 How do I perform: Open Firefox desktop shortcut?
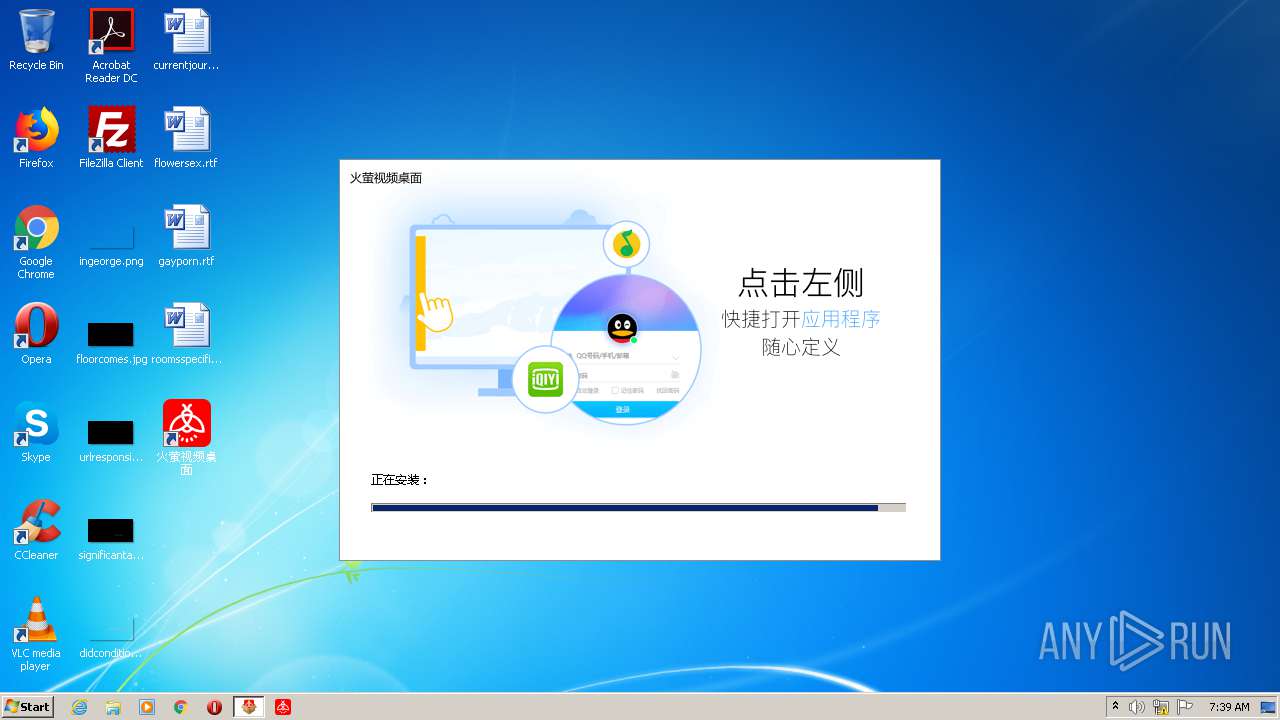coord(36,138)
